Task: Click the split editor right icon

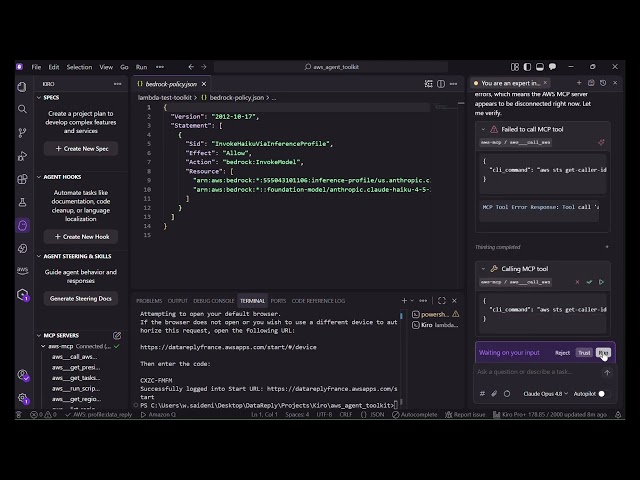Action: pyautogui.click(x=441, y=84)
